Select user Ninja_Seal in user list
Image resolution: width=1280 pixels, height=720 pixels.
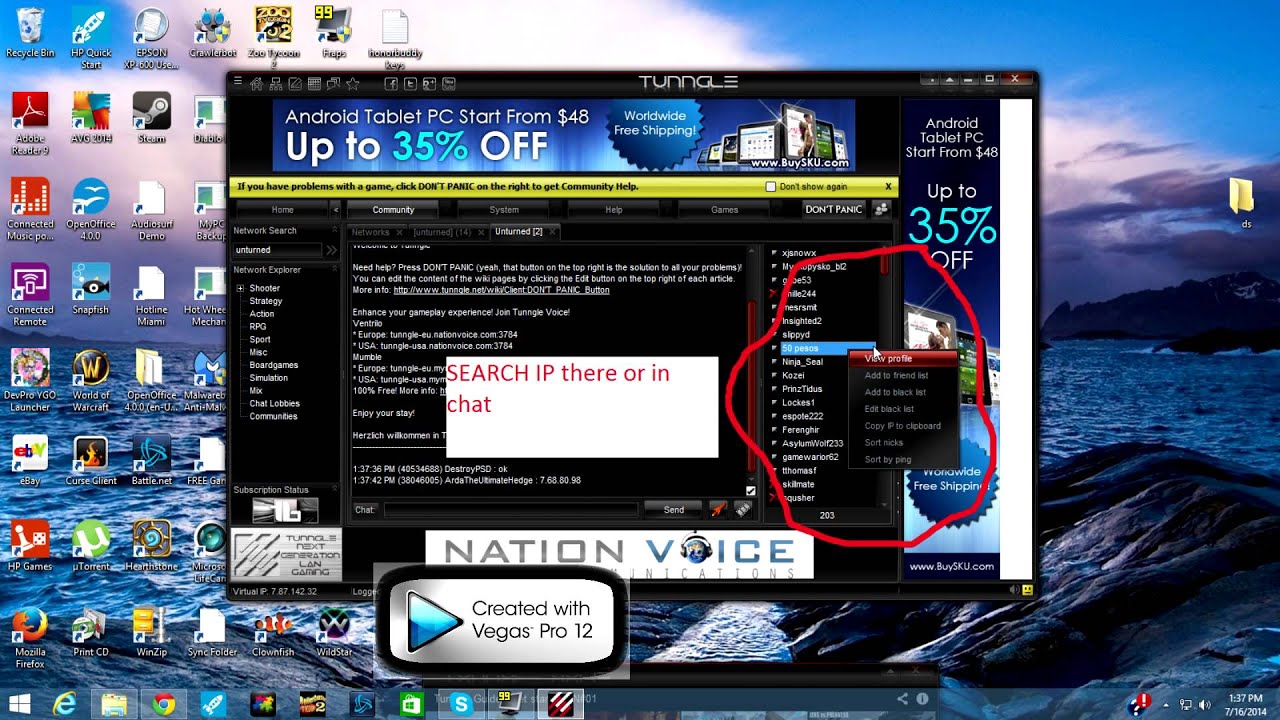[x=802, y=362]
